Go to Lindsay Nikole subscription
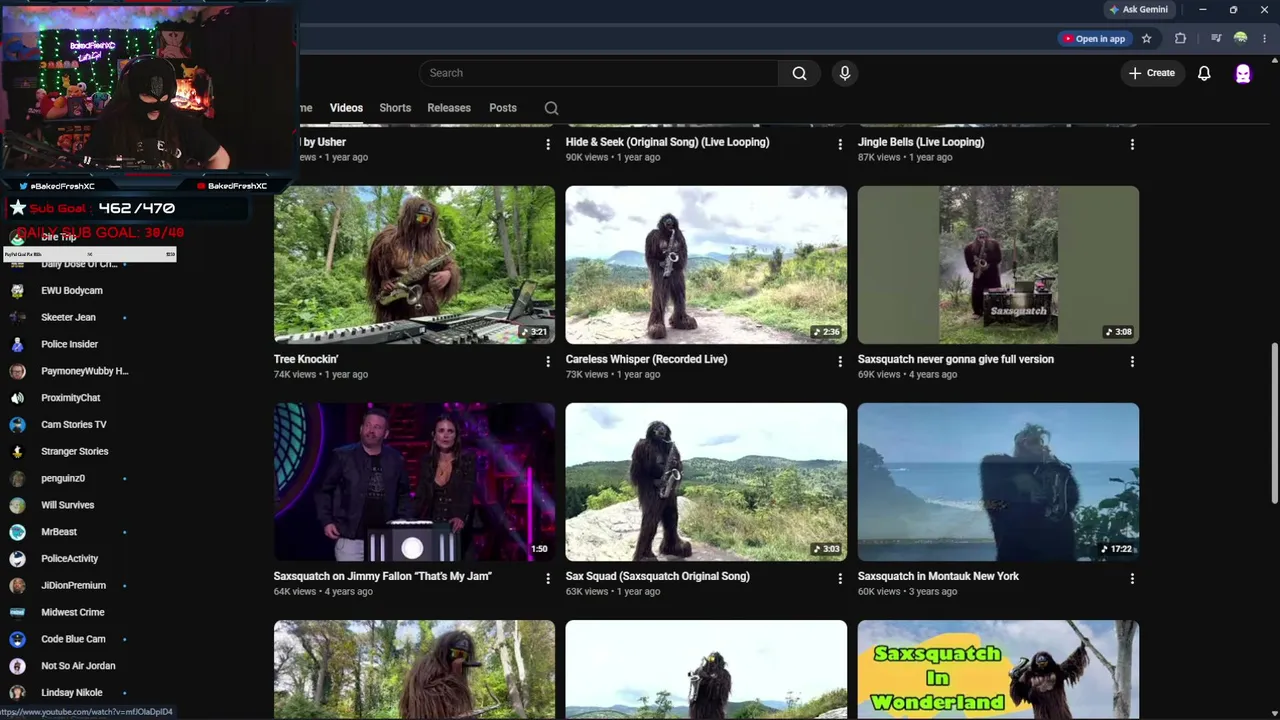1280x720 pixels. 72,693
